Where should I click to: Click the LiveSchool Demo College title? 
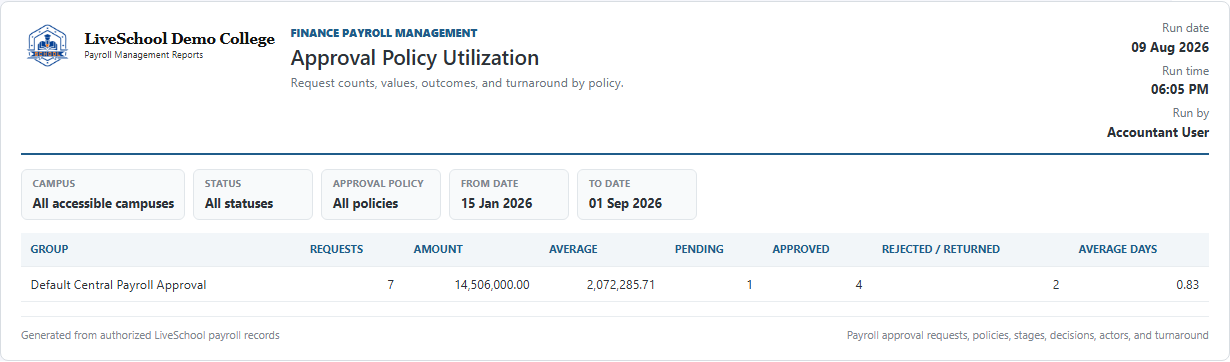click(179, 39)
